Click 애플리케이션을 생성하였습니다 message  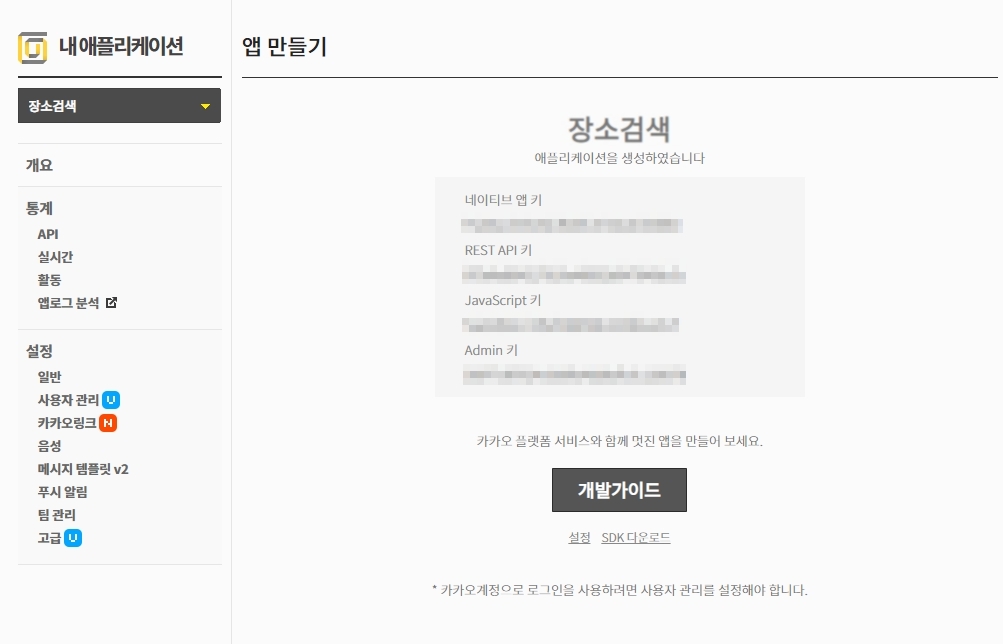pos(619,158)
